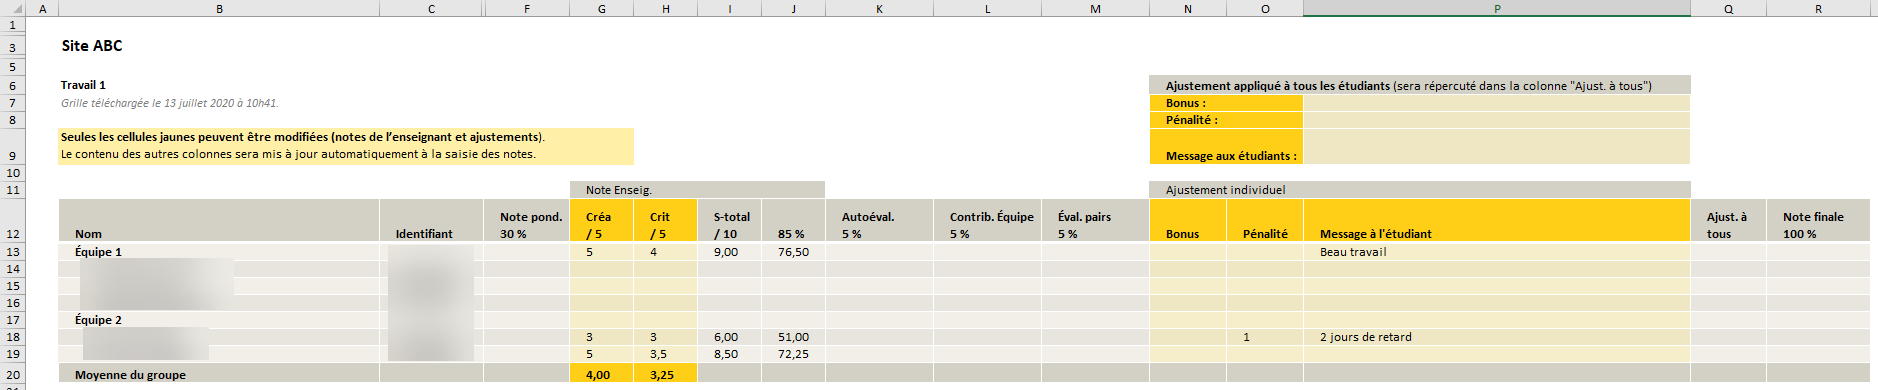Image resolution: width=1878 pixels, height=390 pixels.
Task: Select column G header
Action: pyautogui.click(x=601, y=9)
